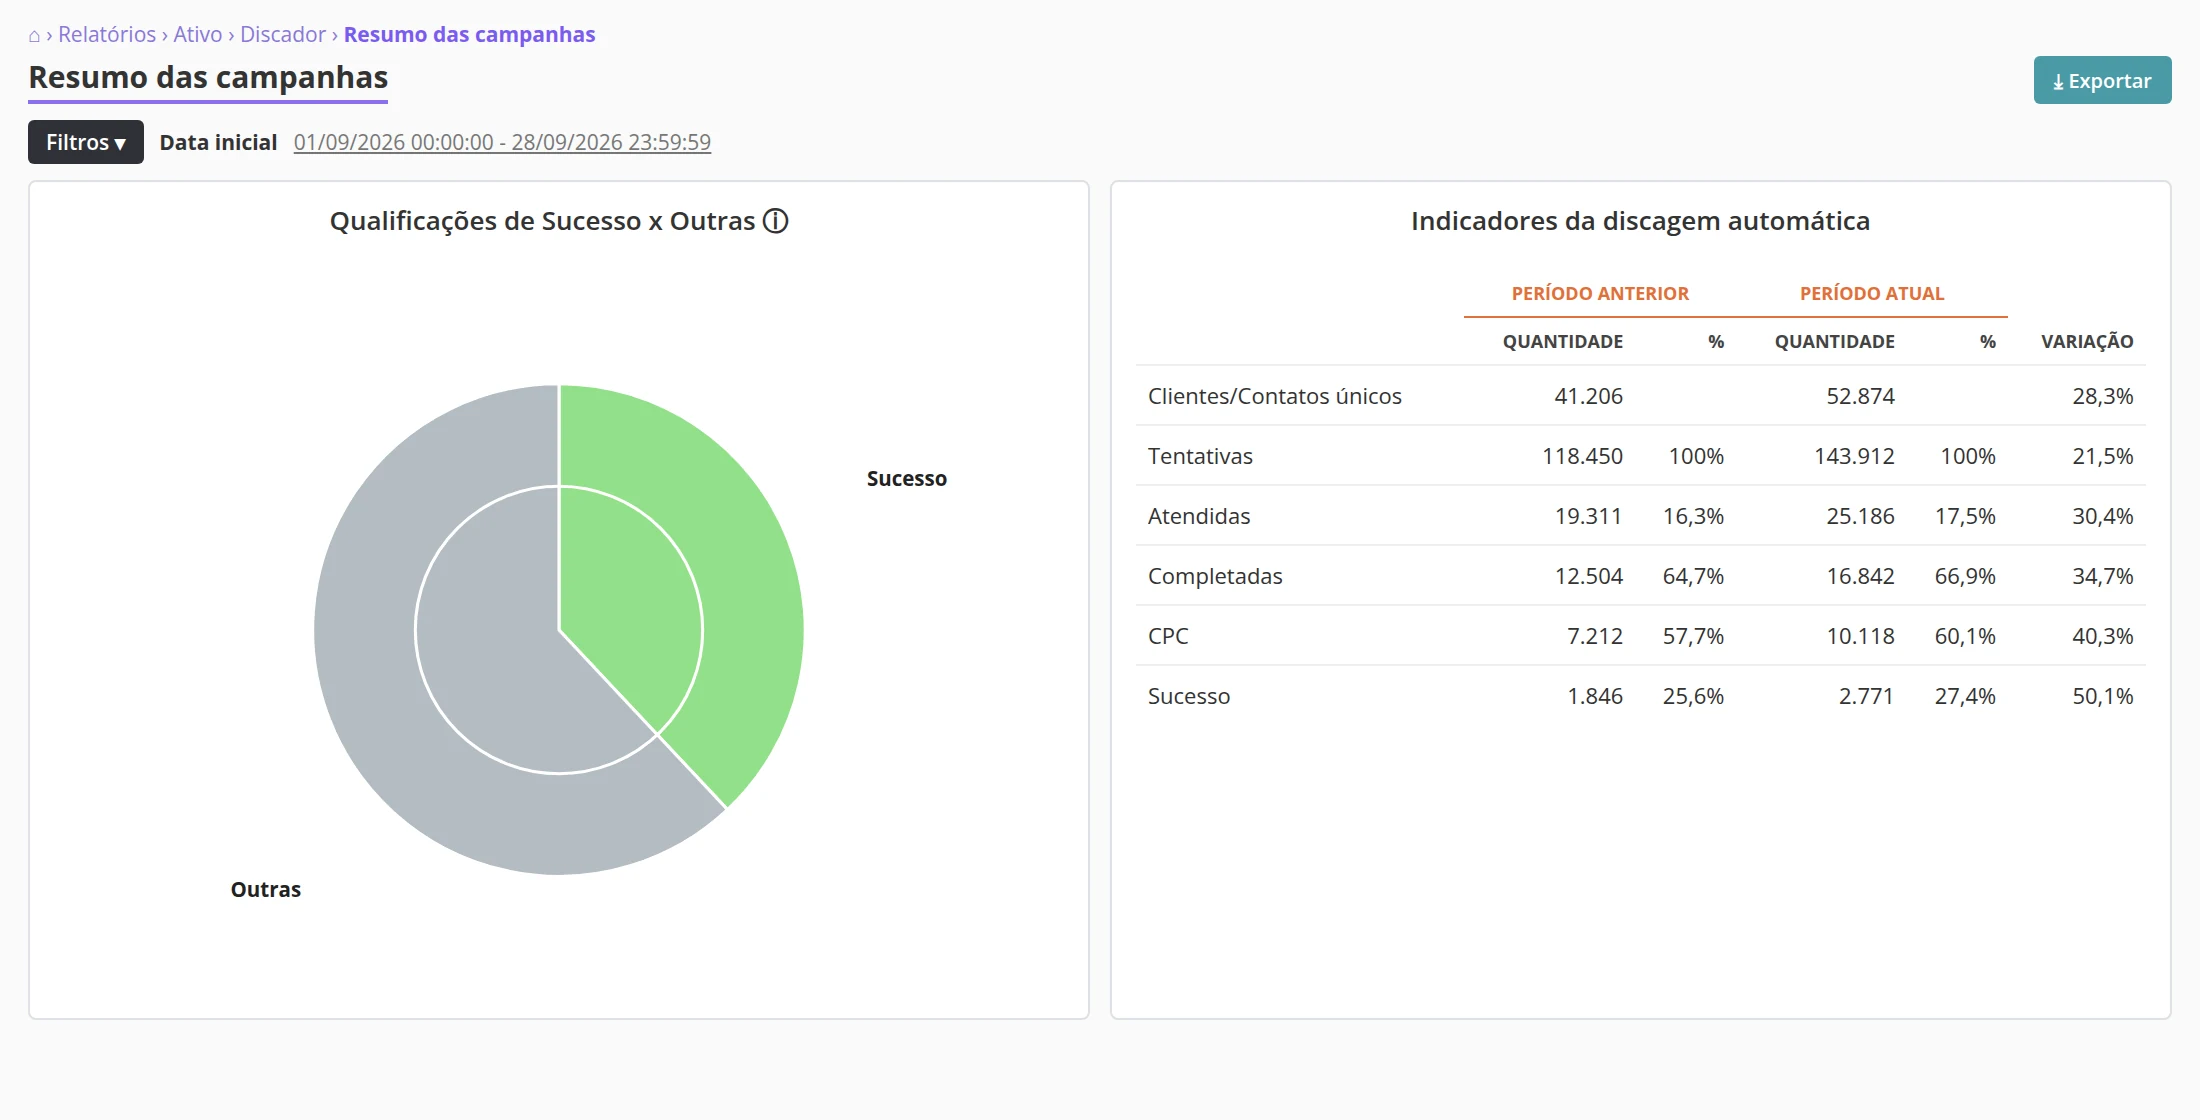The image size is (2200, 1120).
Task: Click the Indicadores da discagem automática title
Action: point(1640,221)
